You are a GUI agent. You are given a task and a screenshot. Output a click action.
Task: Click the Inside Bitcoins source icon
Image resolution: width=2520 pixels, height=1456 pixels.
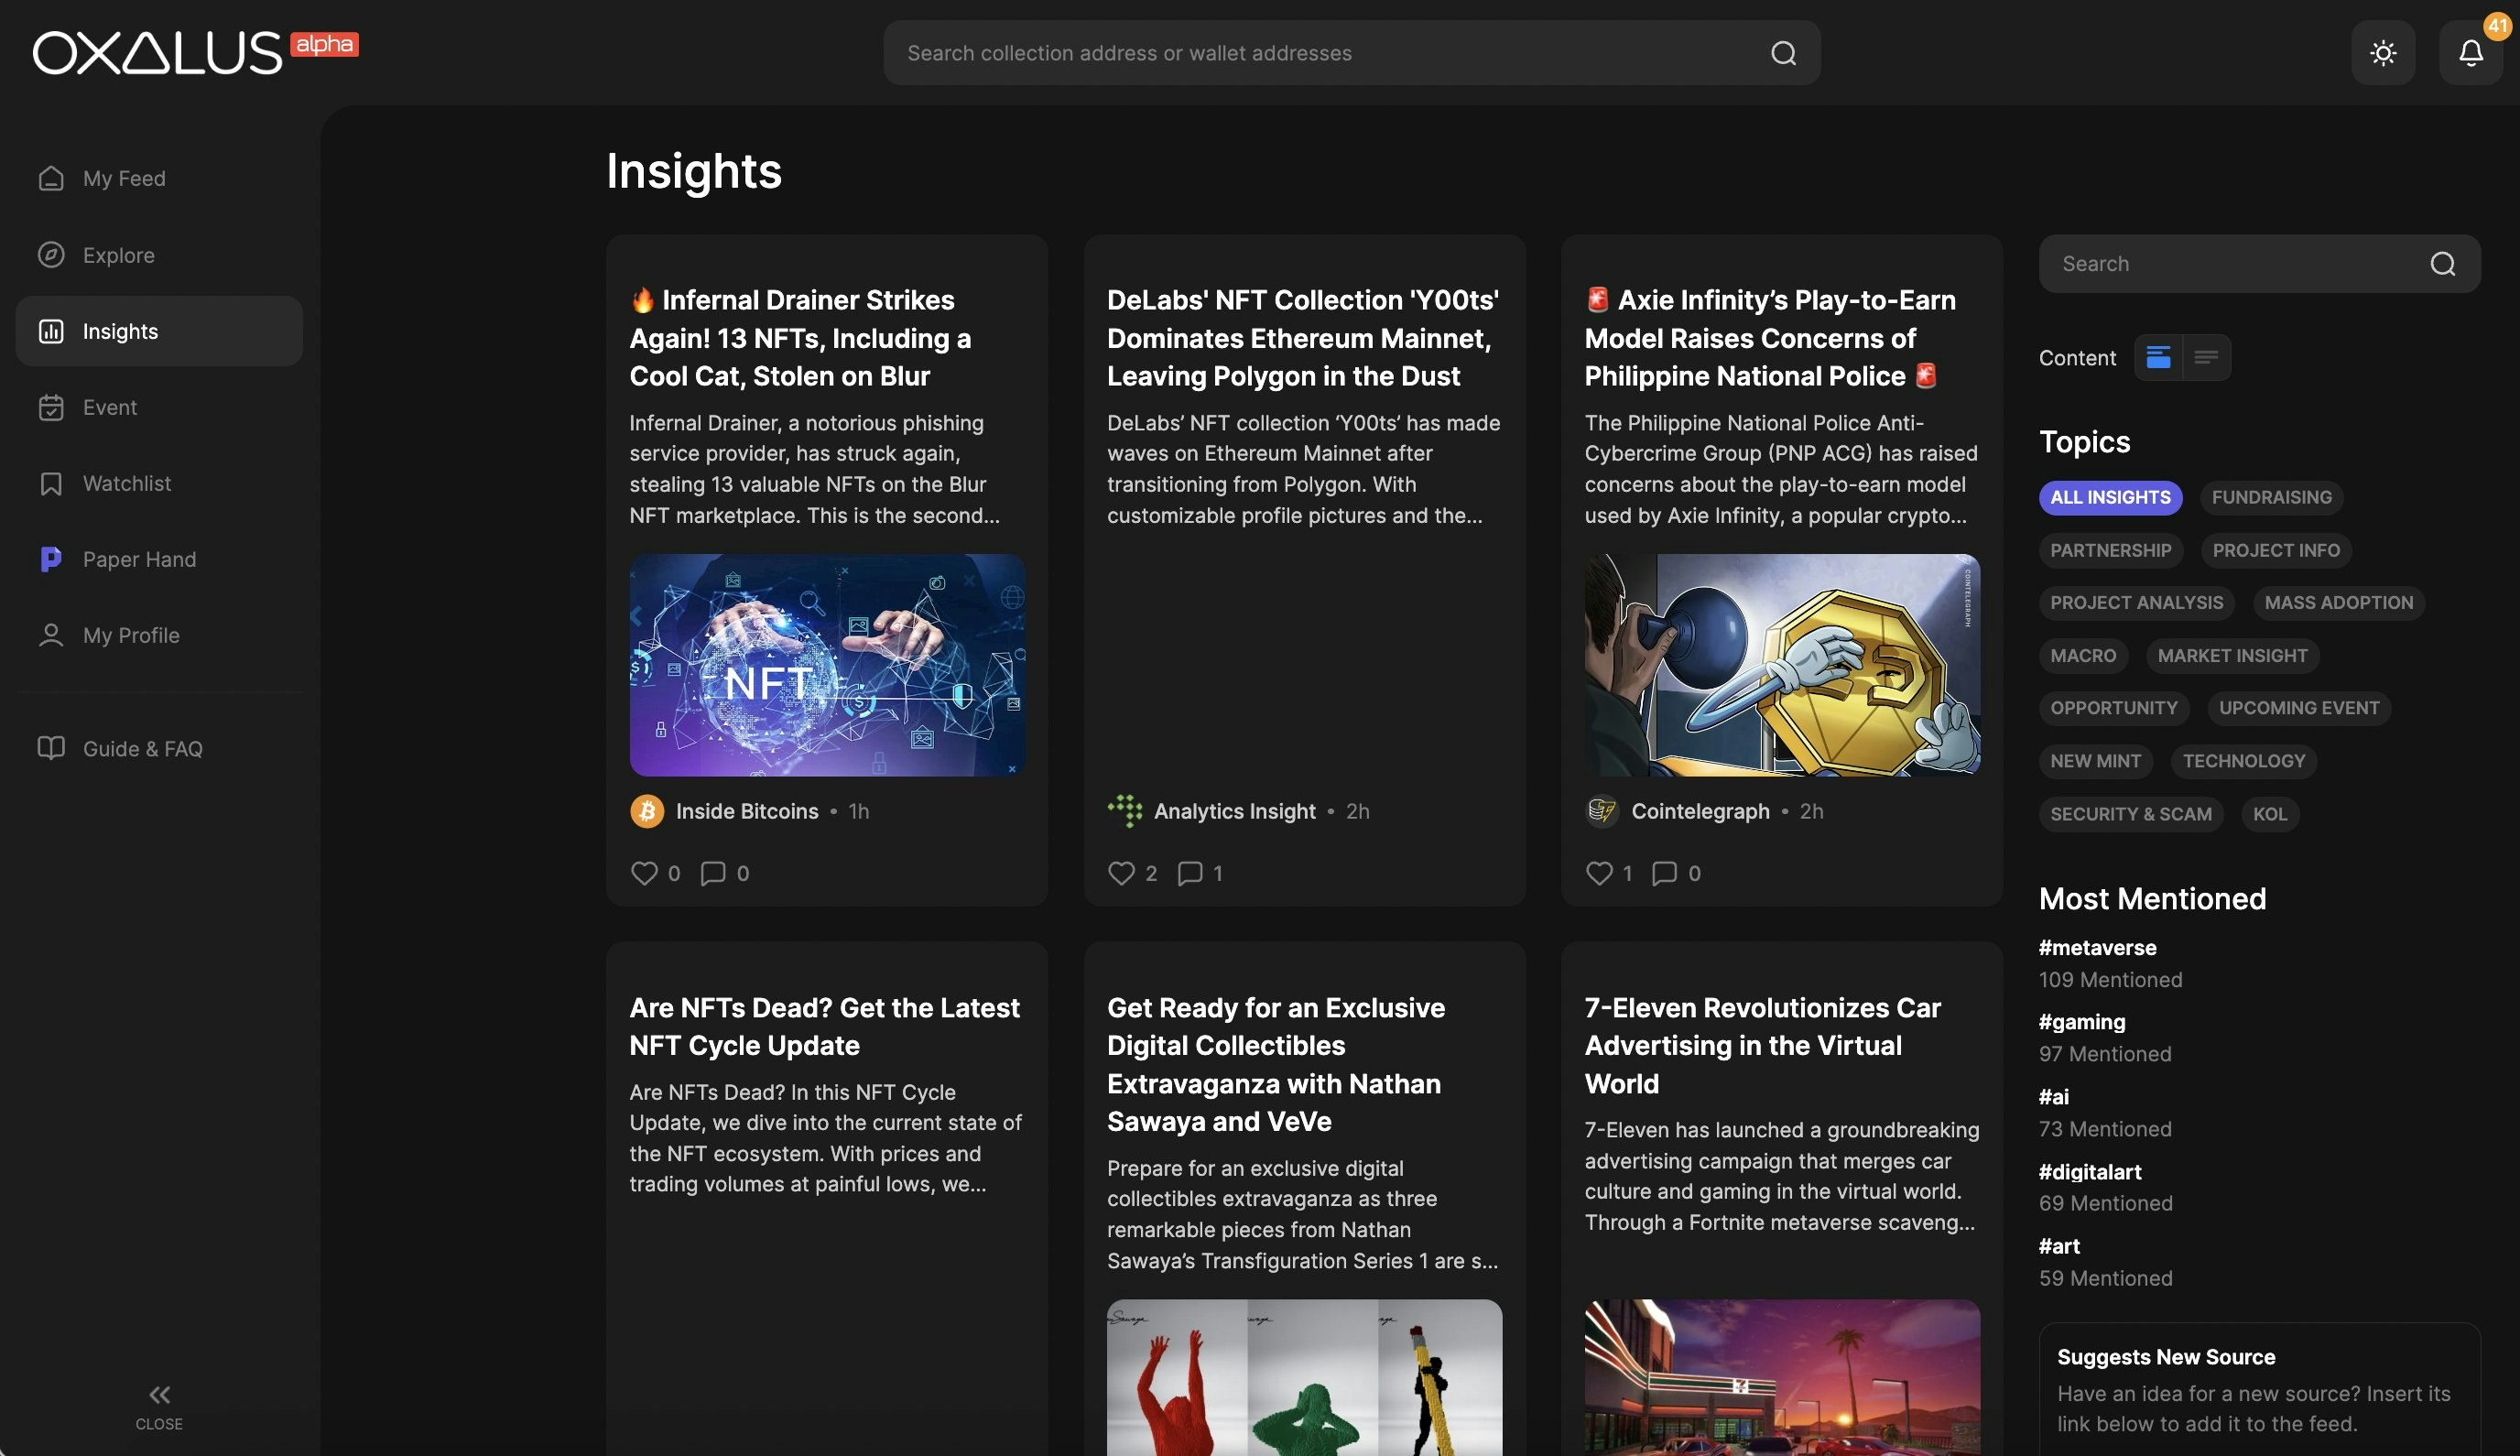pos(647,811)
